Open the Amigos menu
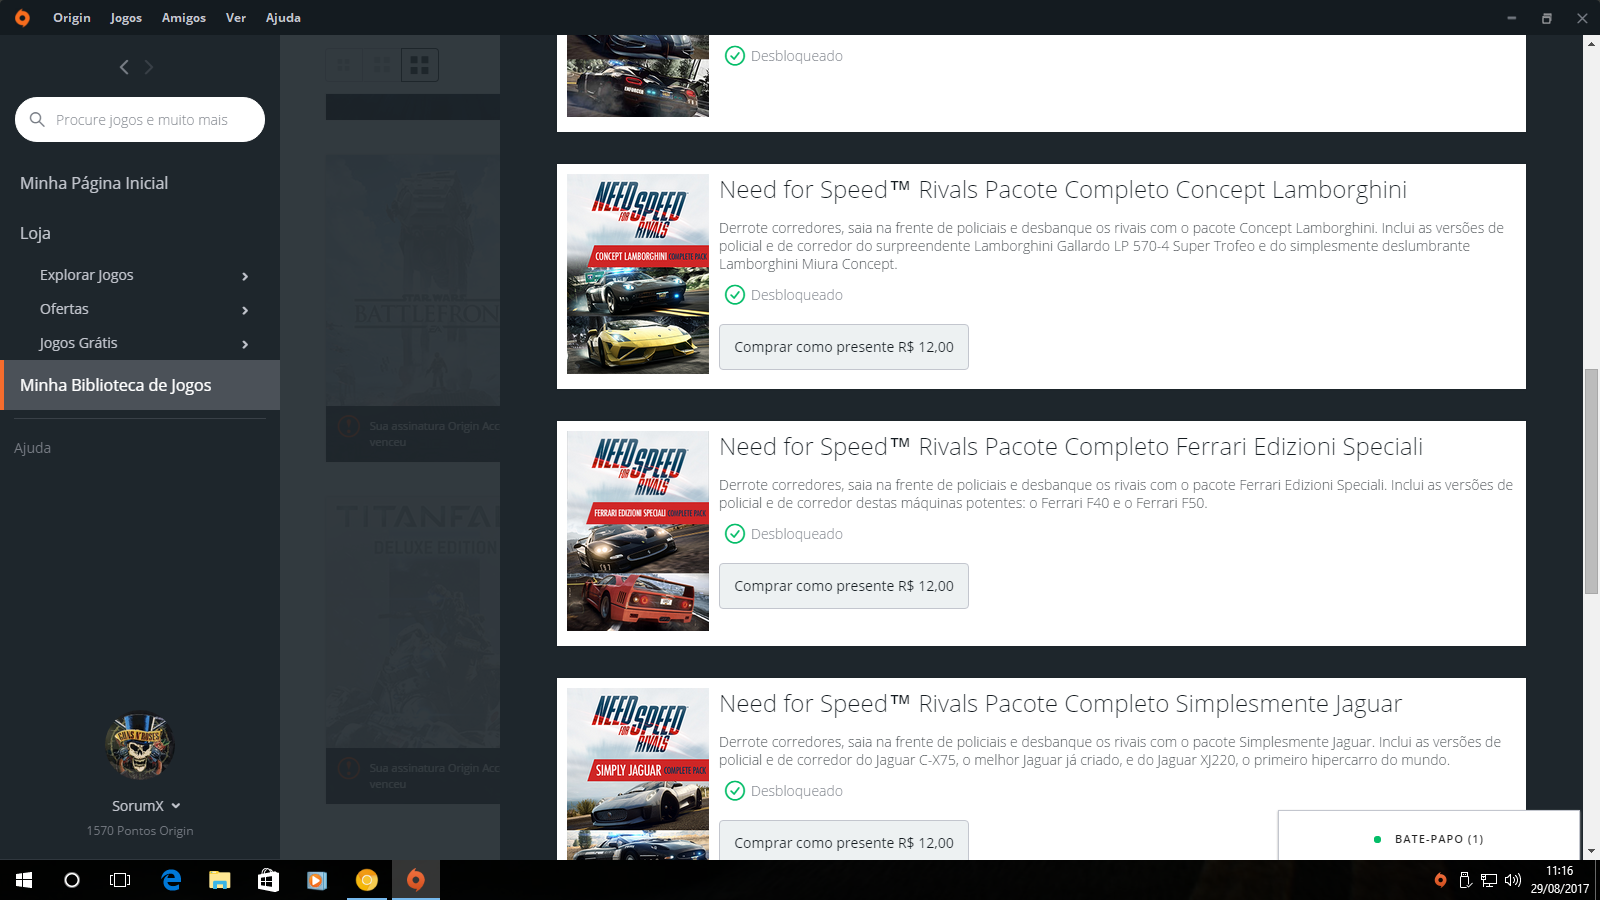This screenshot has height=900, width=1600. point(184,18)
